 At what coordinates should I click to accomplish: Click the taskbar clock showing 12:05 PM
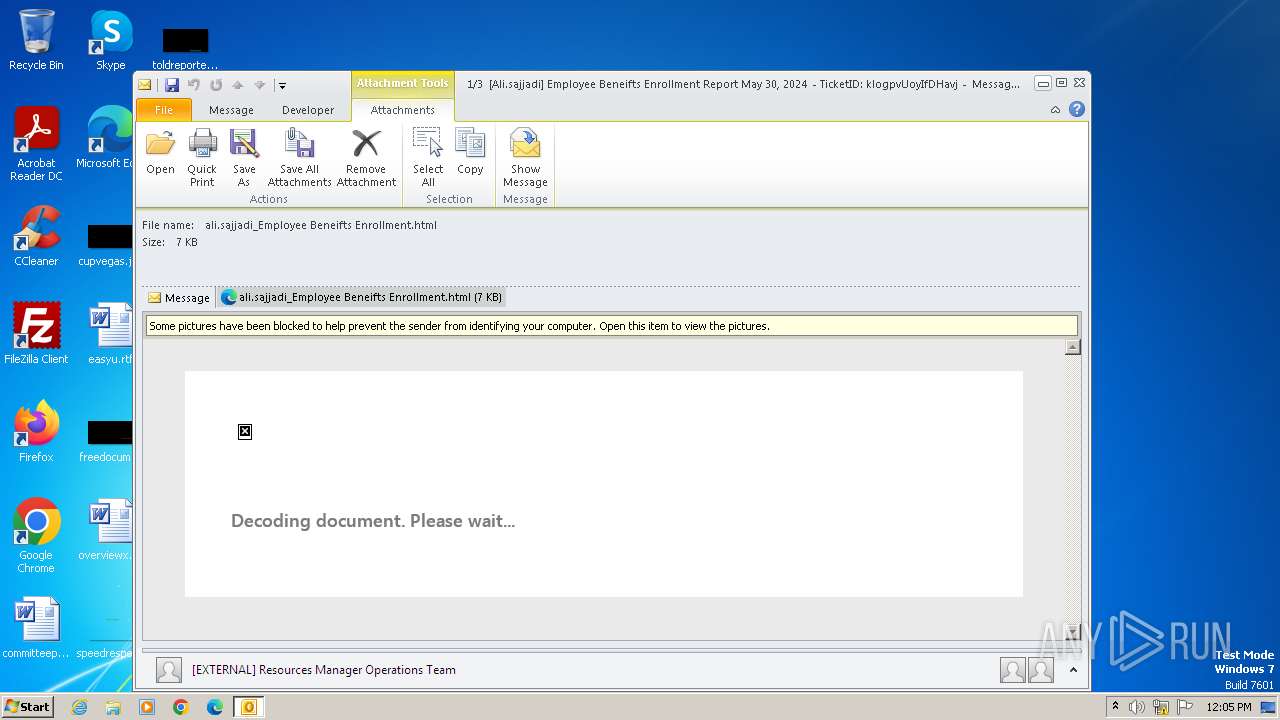click(1229, 707)
